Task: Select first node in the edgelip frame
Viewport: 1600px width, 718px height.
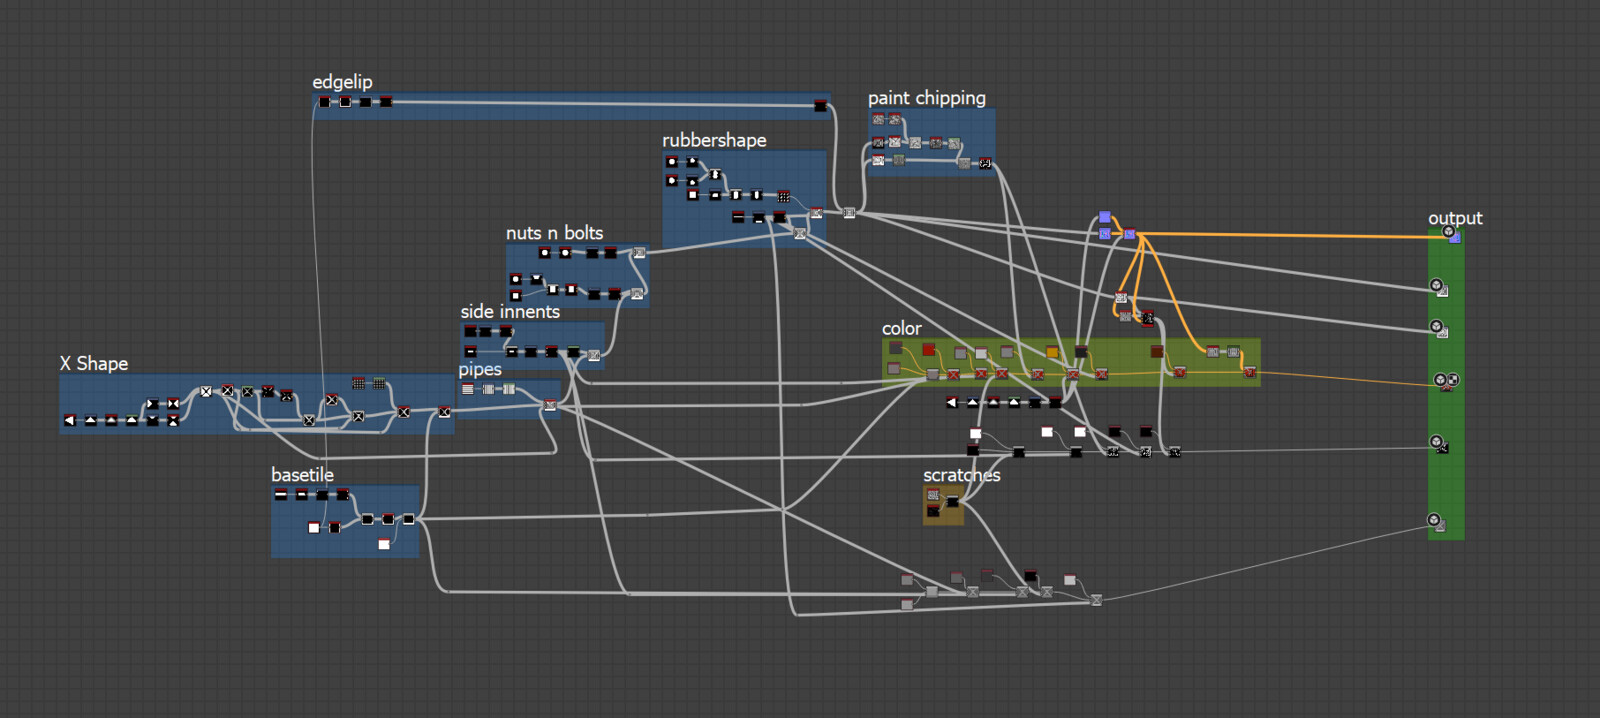Action: tap(324, 102)
